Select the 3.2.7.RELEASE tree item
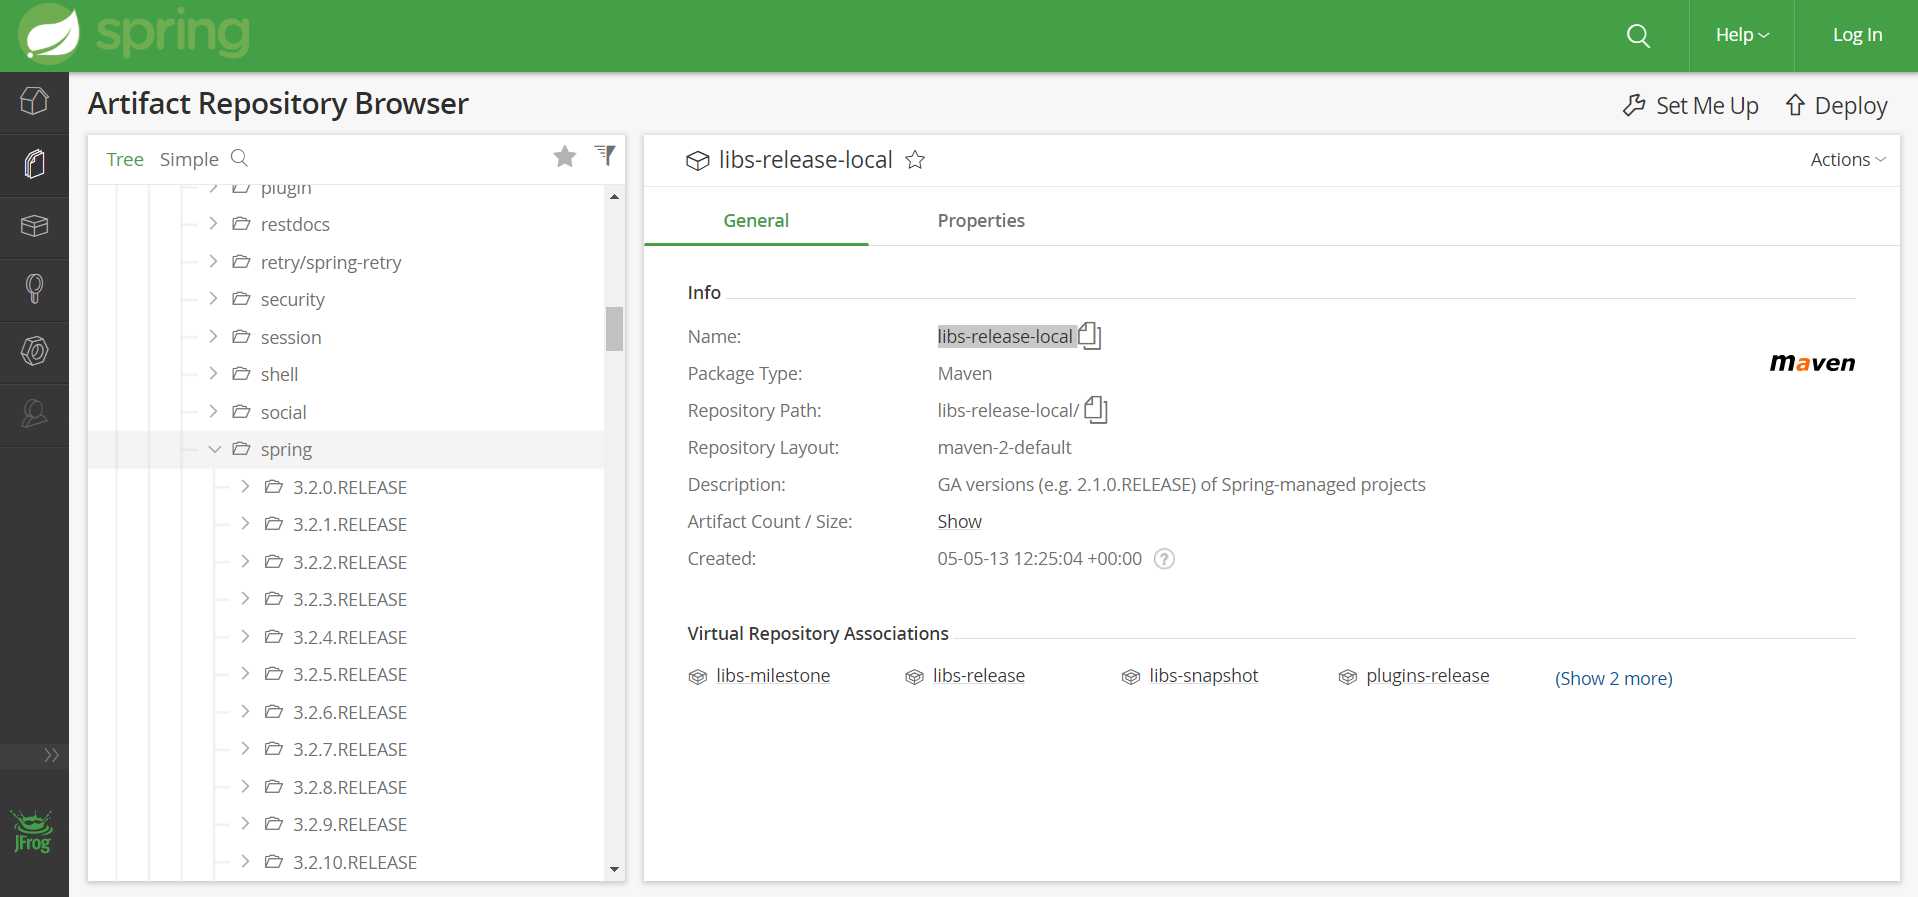Image resolution: width=1918 pixels, height=897 pixels. 350,749
